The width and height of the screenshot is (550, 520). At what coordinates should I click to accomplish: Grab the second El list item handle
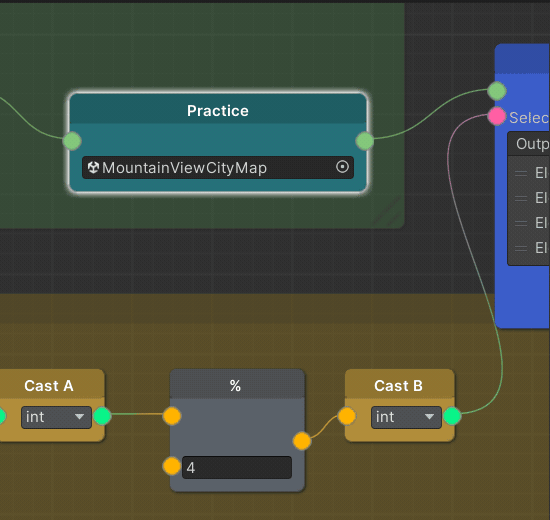point(521,199)
